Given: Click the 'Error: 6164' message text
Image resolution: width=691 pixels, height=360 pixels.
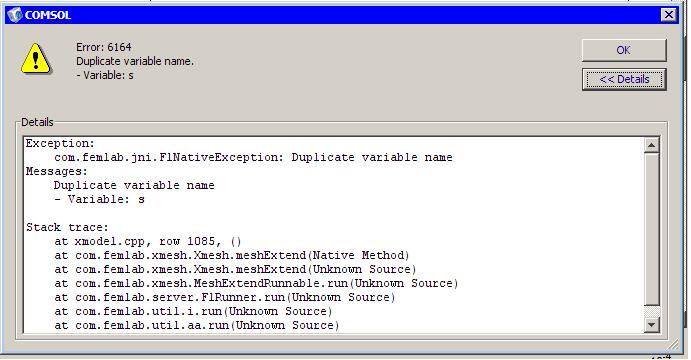Looking at the screenshot, I should pyautogui.click(x=104, y=47).
